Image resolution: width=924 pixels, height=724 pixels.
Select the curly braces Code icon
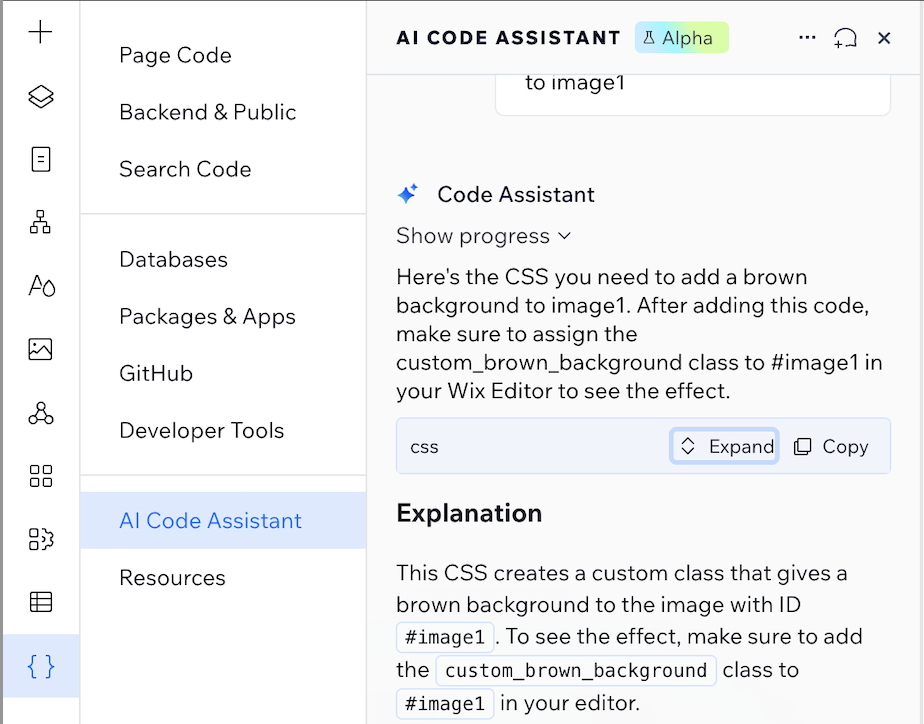41,666
